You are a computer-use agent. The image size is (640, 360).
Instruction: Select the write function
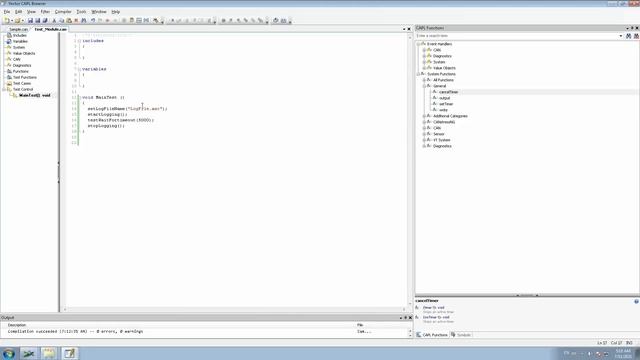coord(443,110)
